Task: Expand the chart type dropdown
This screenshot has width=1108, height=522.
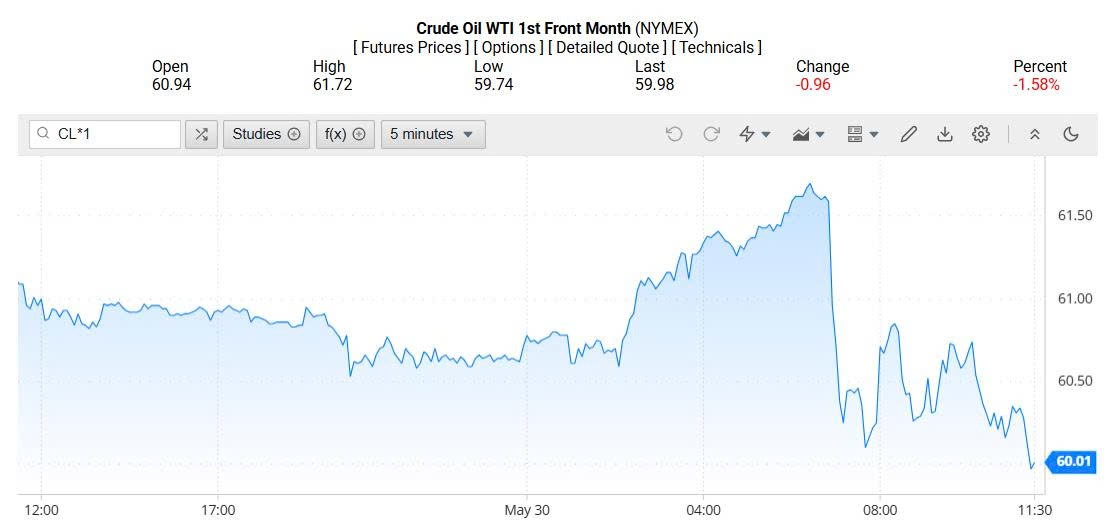Action: [x=808, y=134]
